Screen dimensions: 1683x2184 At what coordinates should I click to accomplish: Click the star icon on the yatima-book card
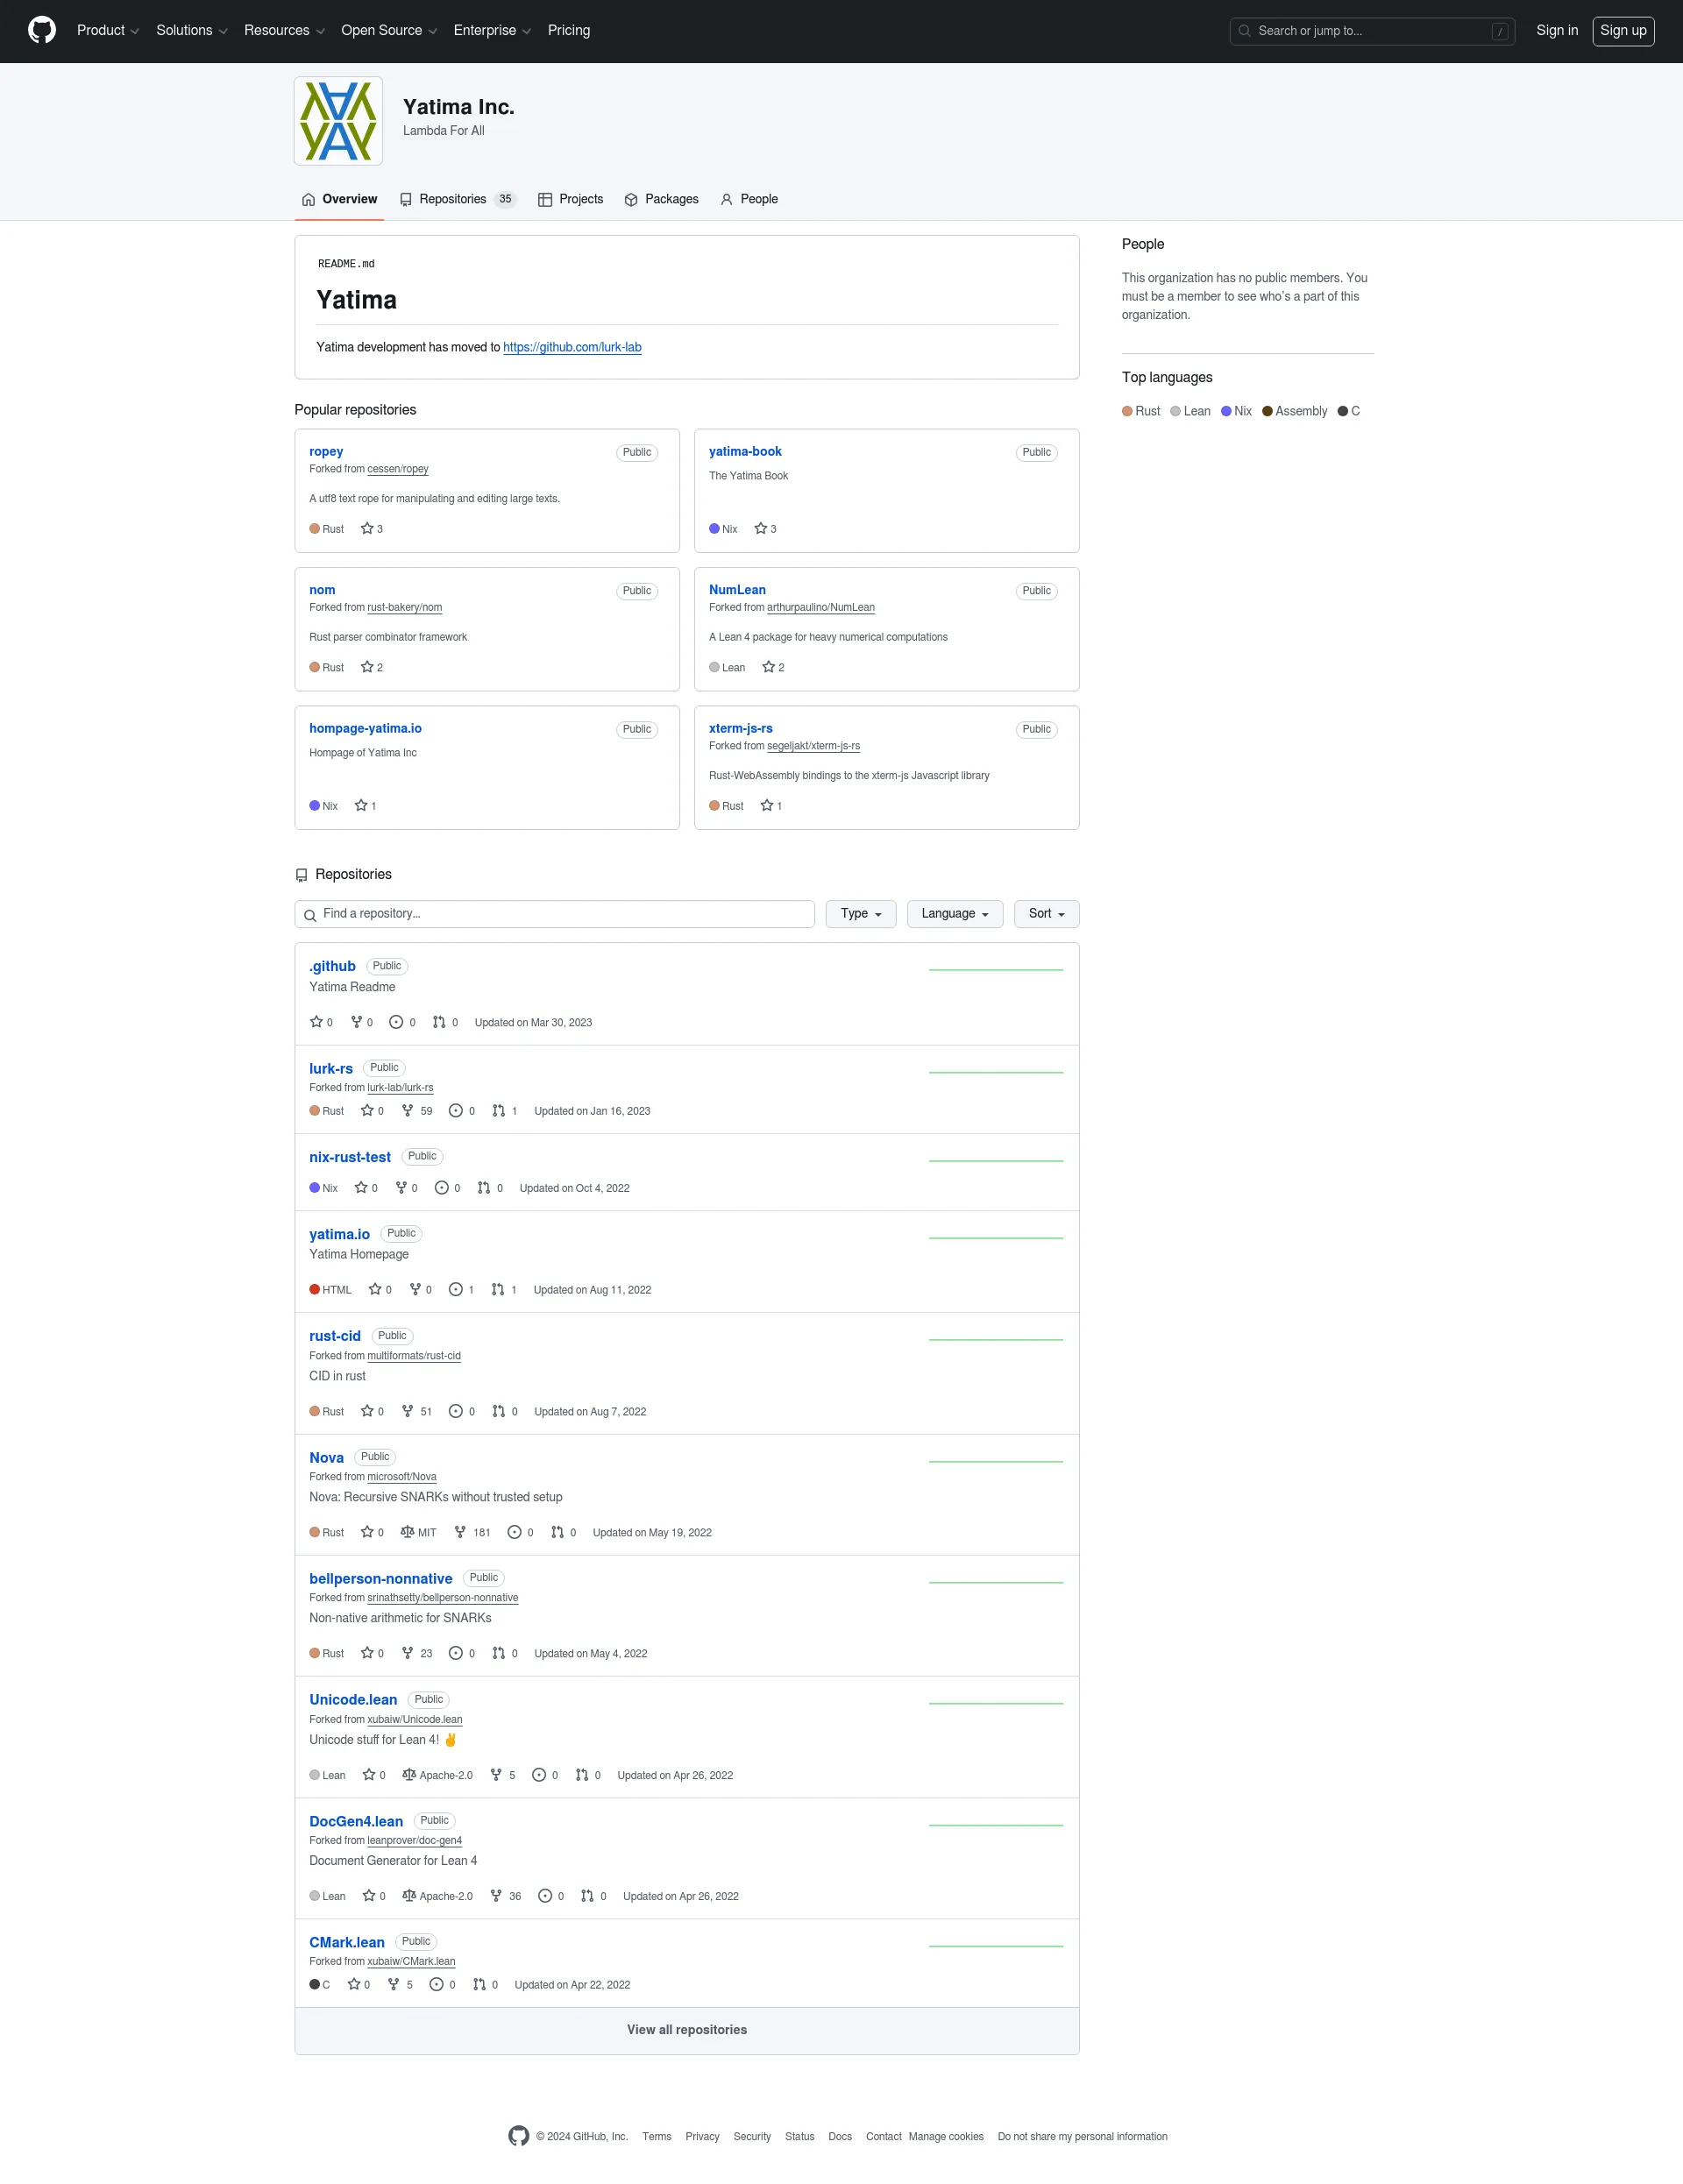[x=761, y=528]
